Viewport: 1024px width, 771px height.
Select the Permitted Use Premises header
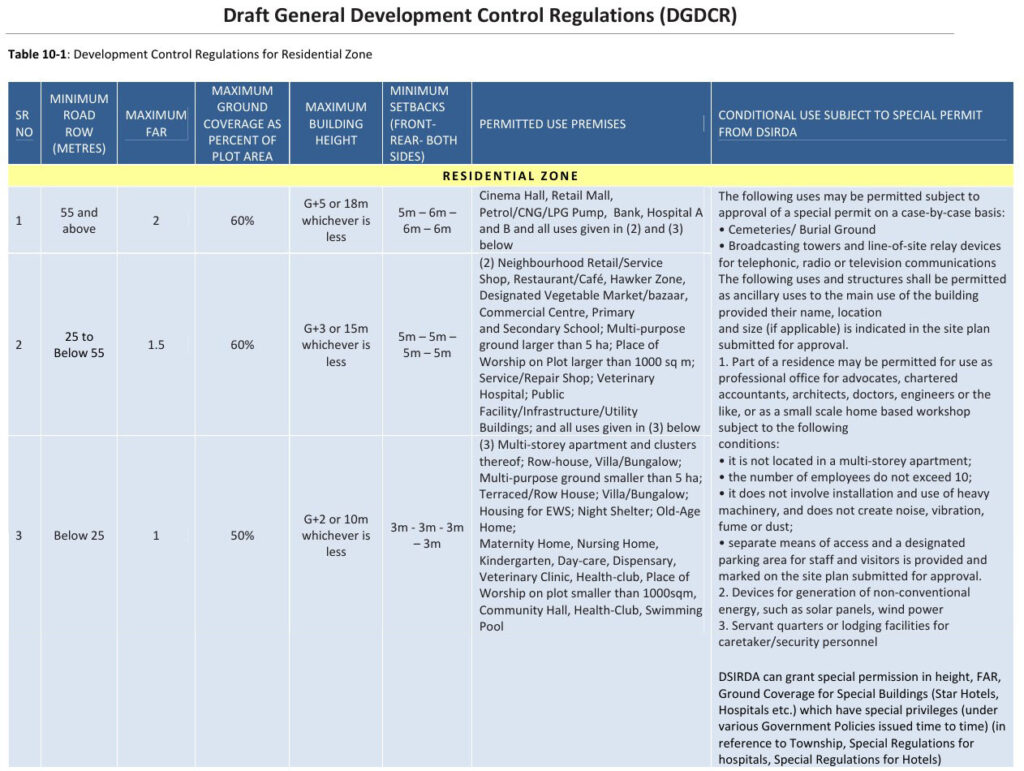[x=552, y=124]
